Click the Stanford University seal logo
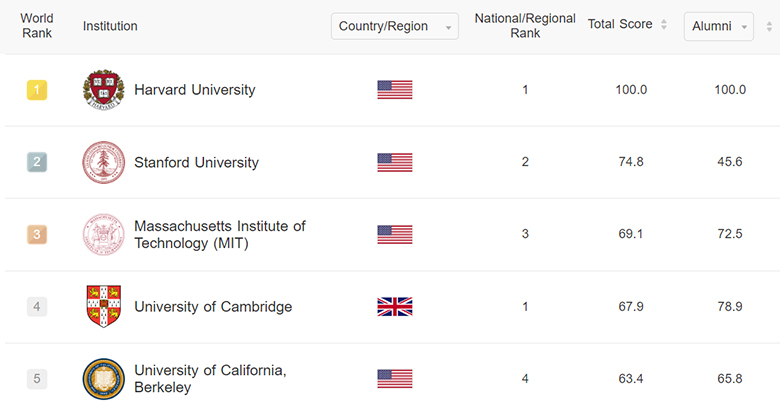This screenshot has width=780, height=412. click(x=104, y=162)
